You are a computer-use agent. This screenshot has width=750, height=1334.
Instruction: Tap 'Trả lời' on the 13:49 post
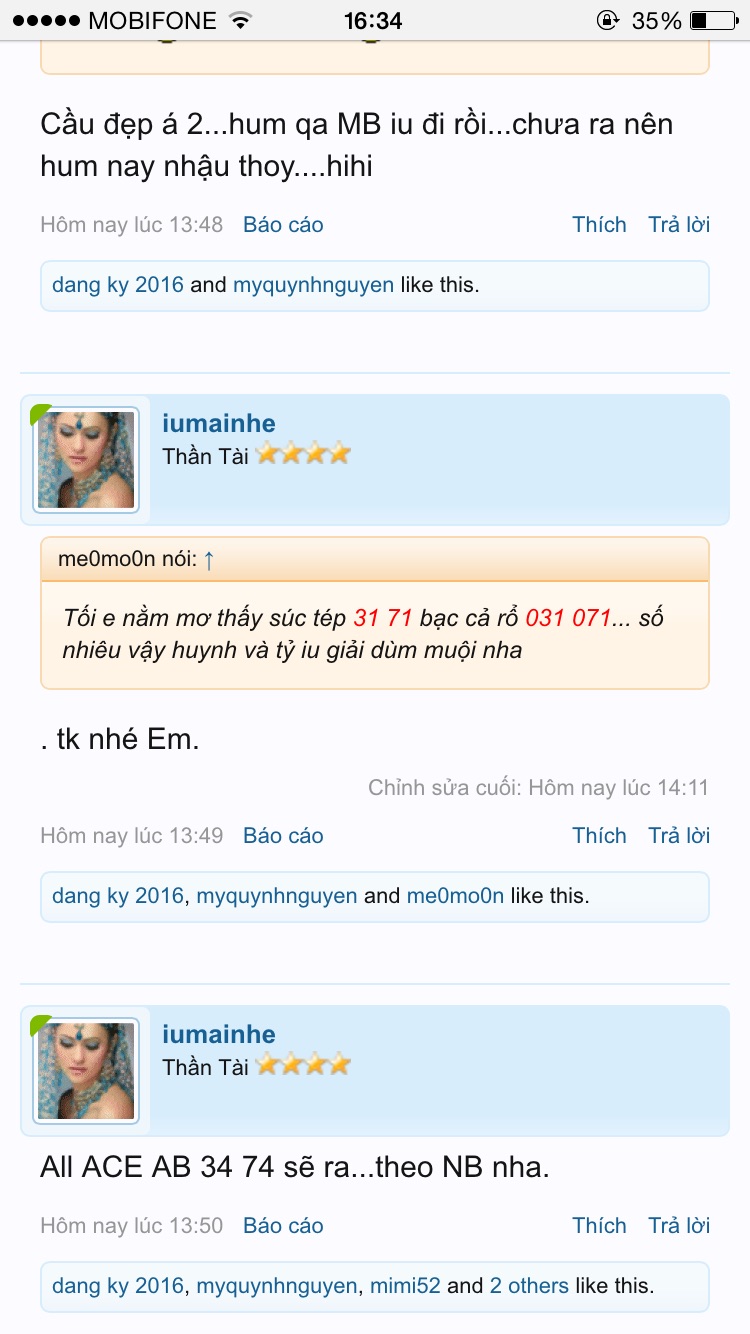pos(679,836)
